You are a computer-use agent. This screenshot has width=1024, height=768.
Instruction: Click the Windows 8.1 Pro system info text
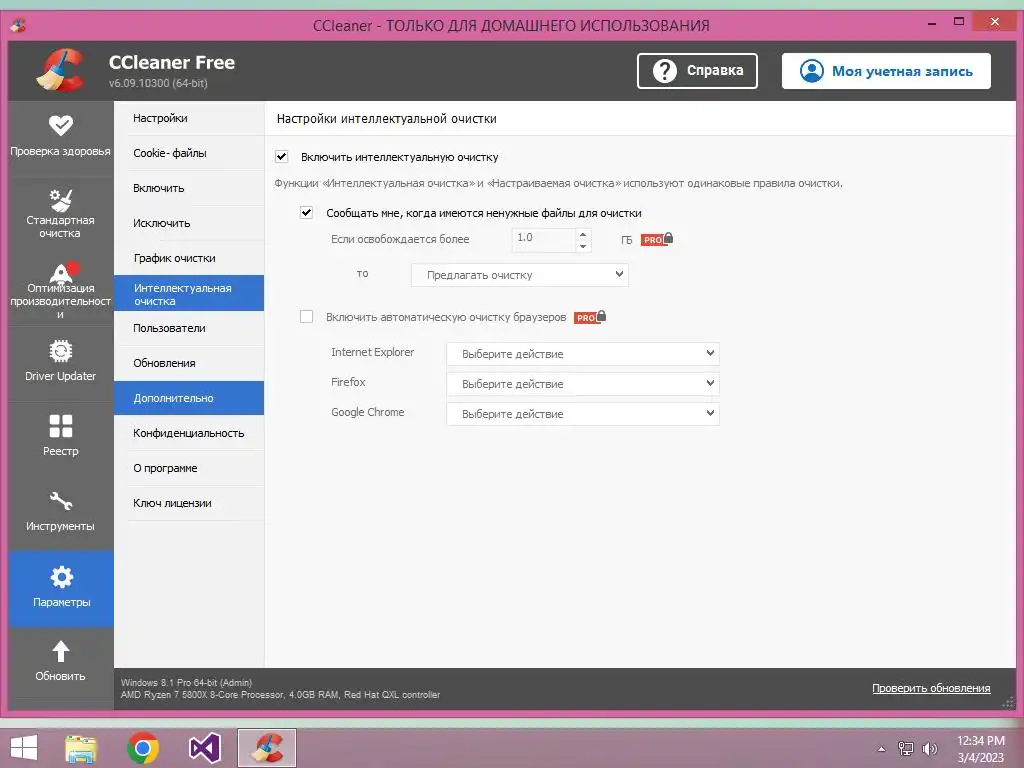(186, 682)
